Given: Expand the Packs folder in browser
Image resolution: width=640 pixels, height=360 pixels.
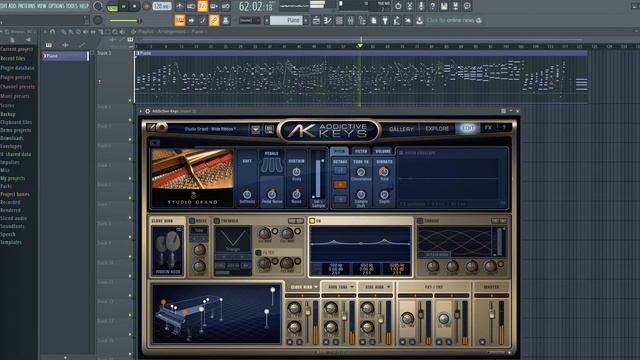Looking at the screenshot, I should [x=6, y=186].
